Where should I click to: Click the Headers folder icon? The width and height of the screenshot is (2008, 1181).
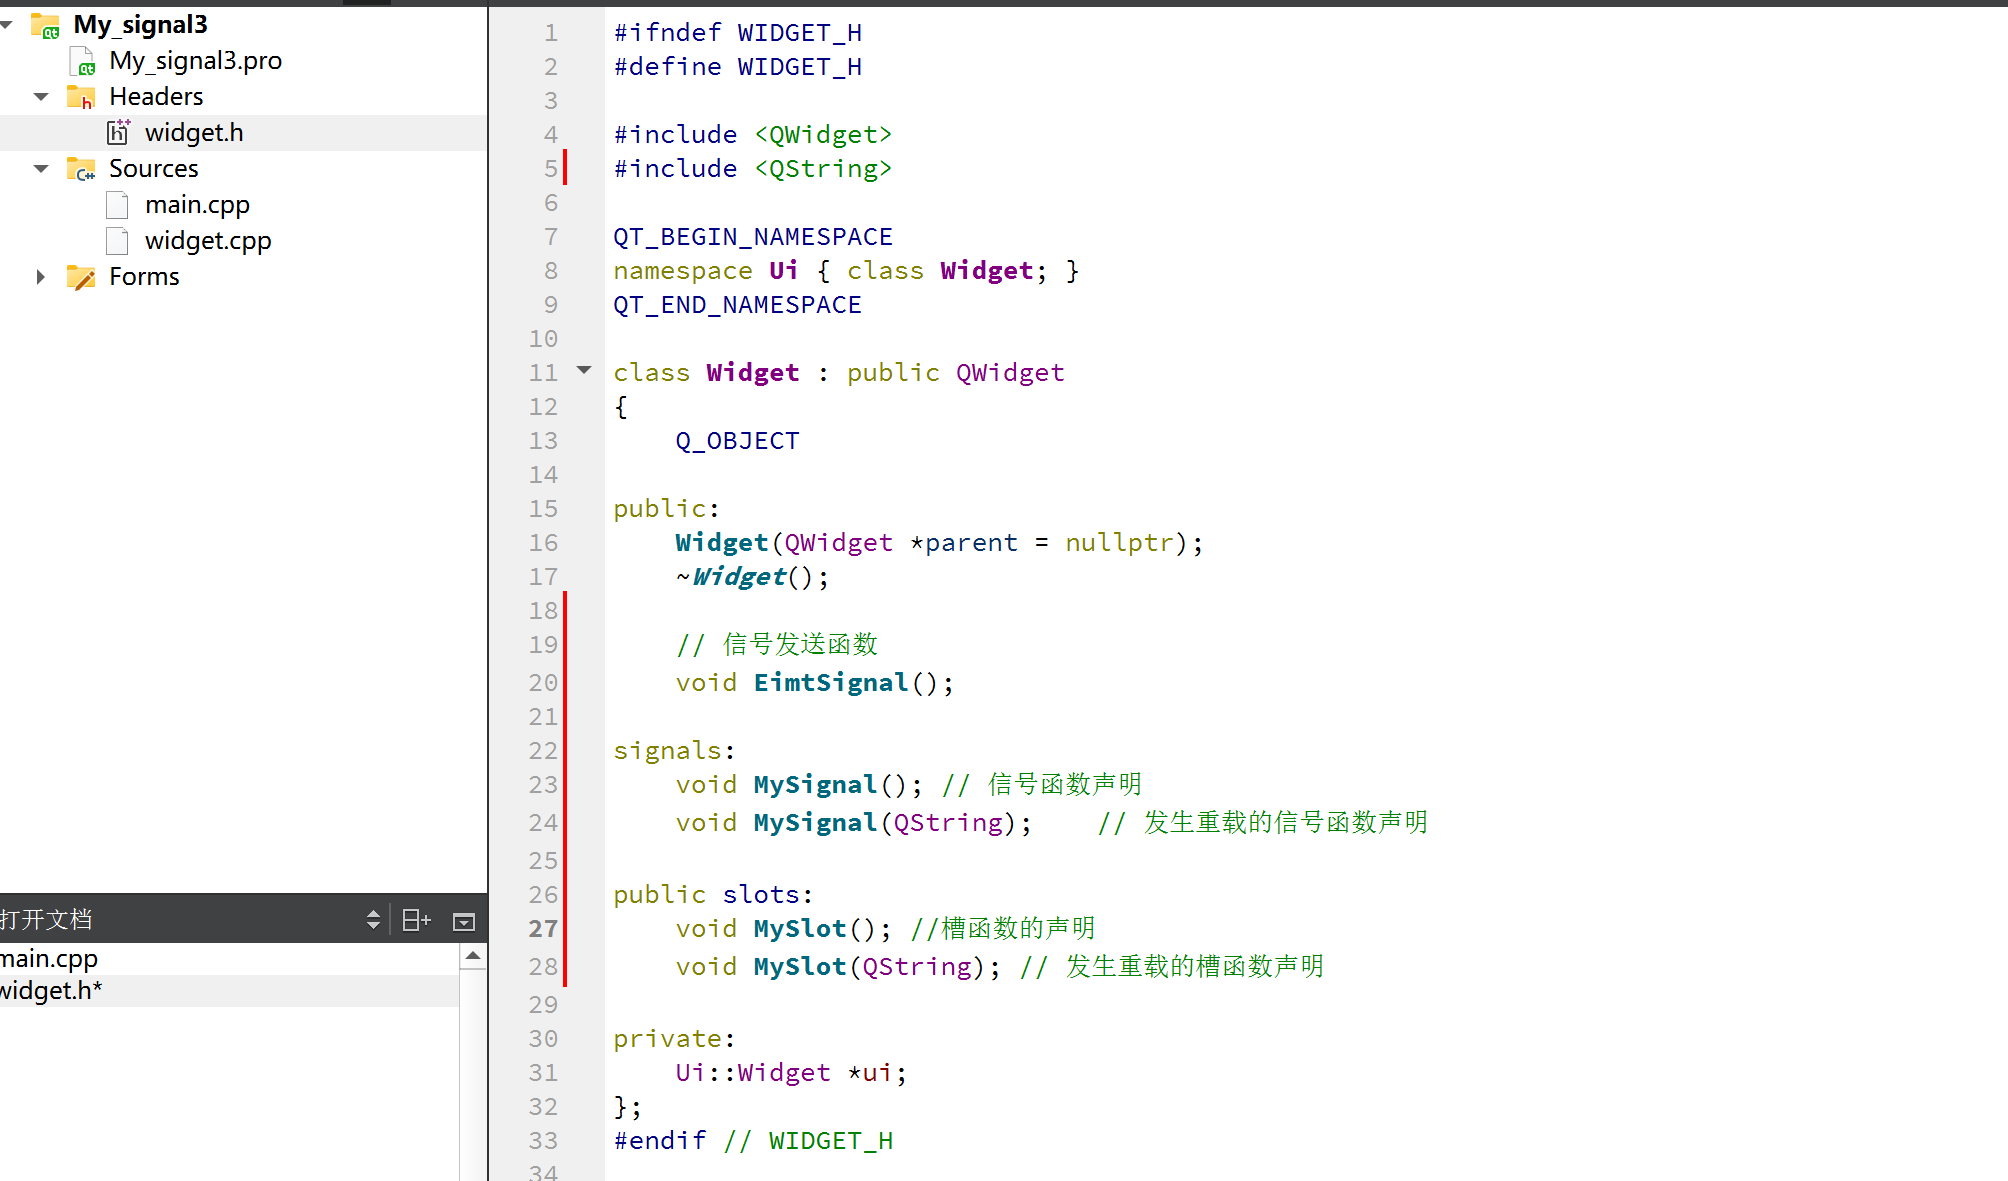pos(81,97)
